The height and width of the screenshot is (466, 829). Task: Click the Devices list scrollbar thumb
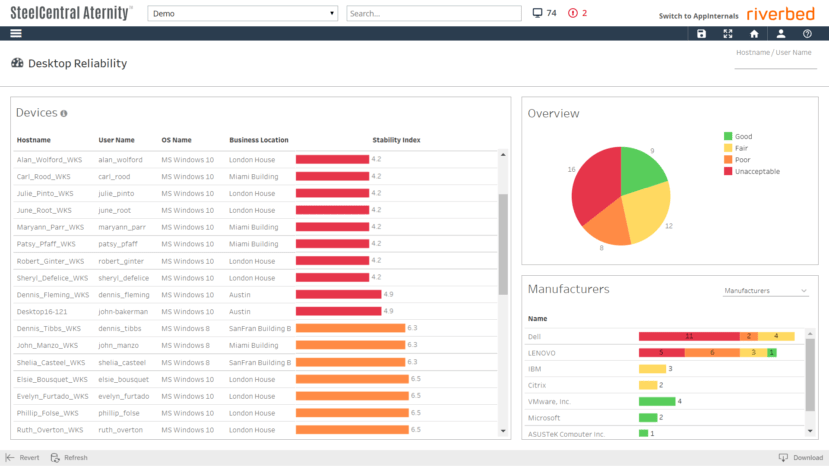click(503, 244)
